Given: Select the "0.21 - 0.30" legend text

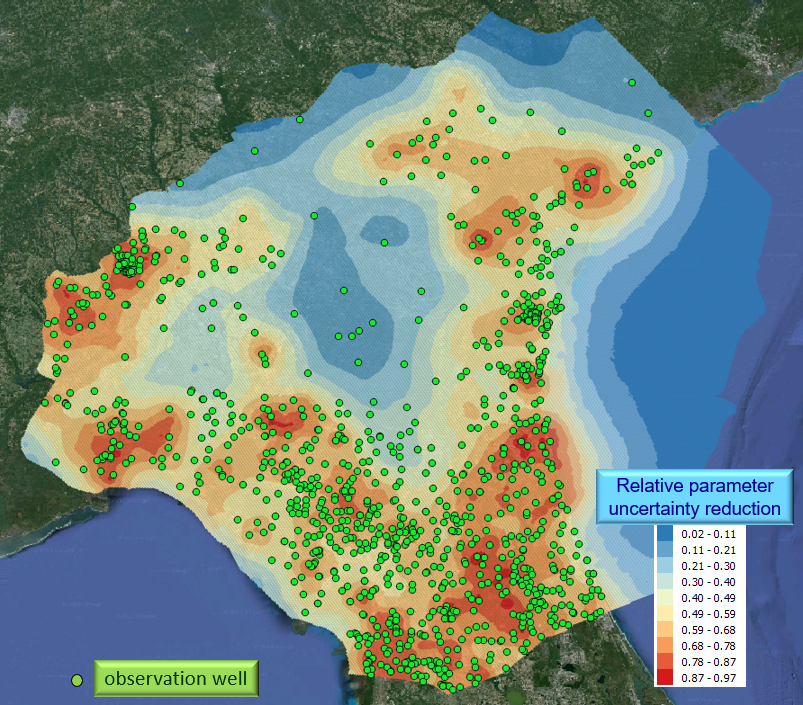Looking at the screenshot, I should point(708,566).
